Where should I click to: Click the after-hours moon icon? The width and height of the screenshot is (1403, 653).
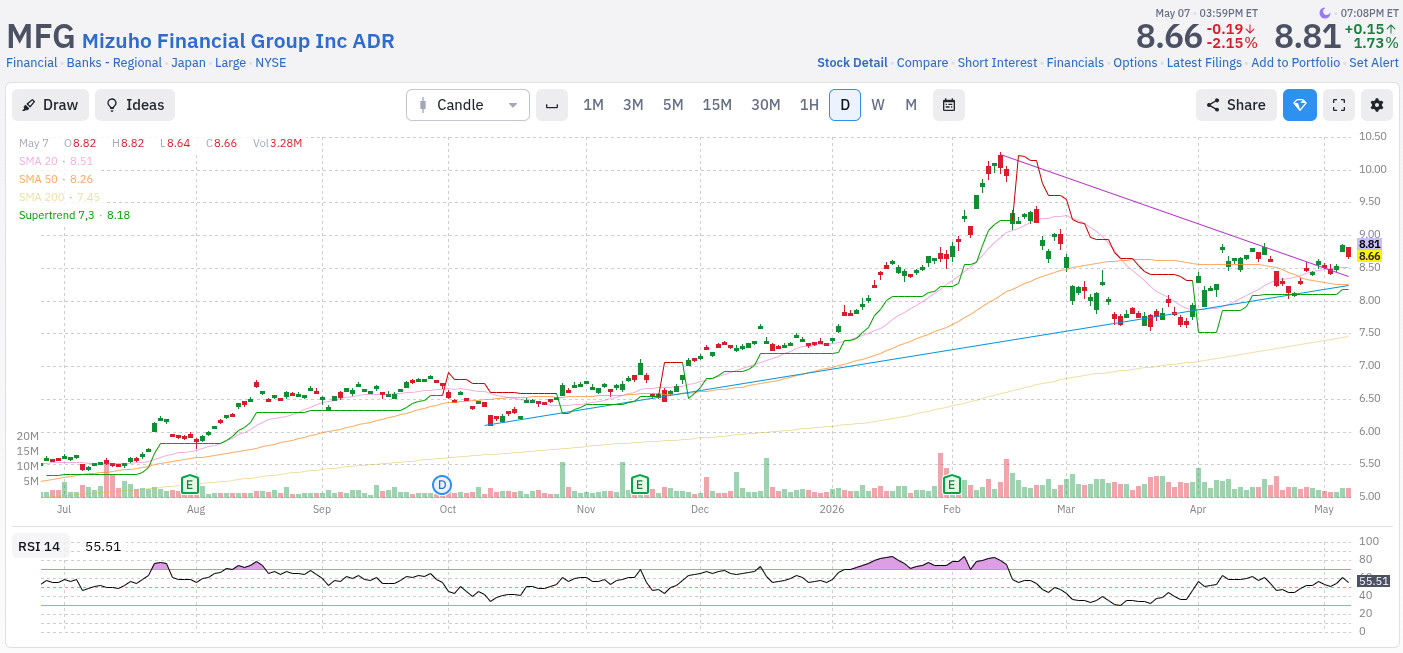point(1326,13)
